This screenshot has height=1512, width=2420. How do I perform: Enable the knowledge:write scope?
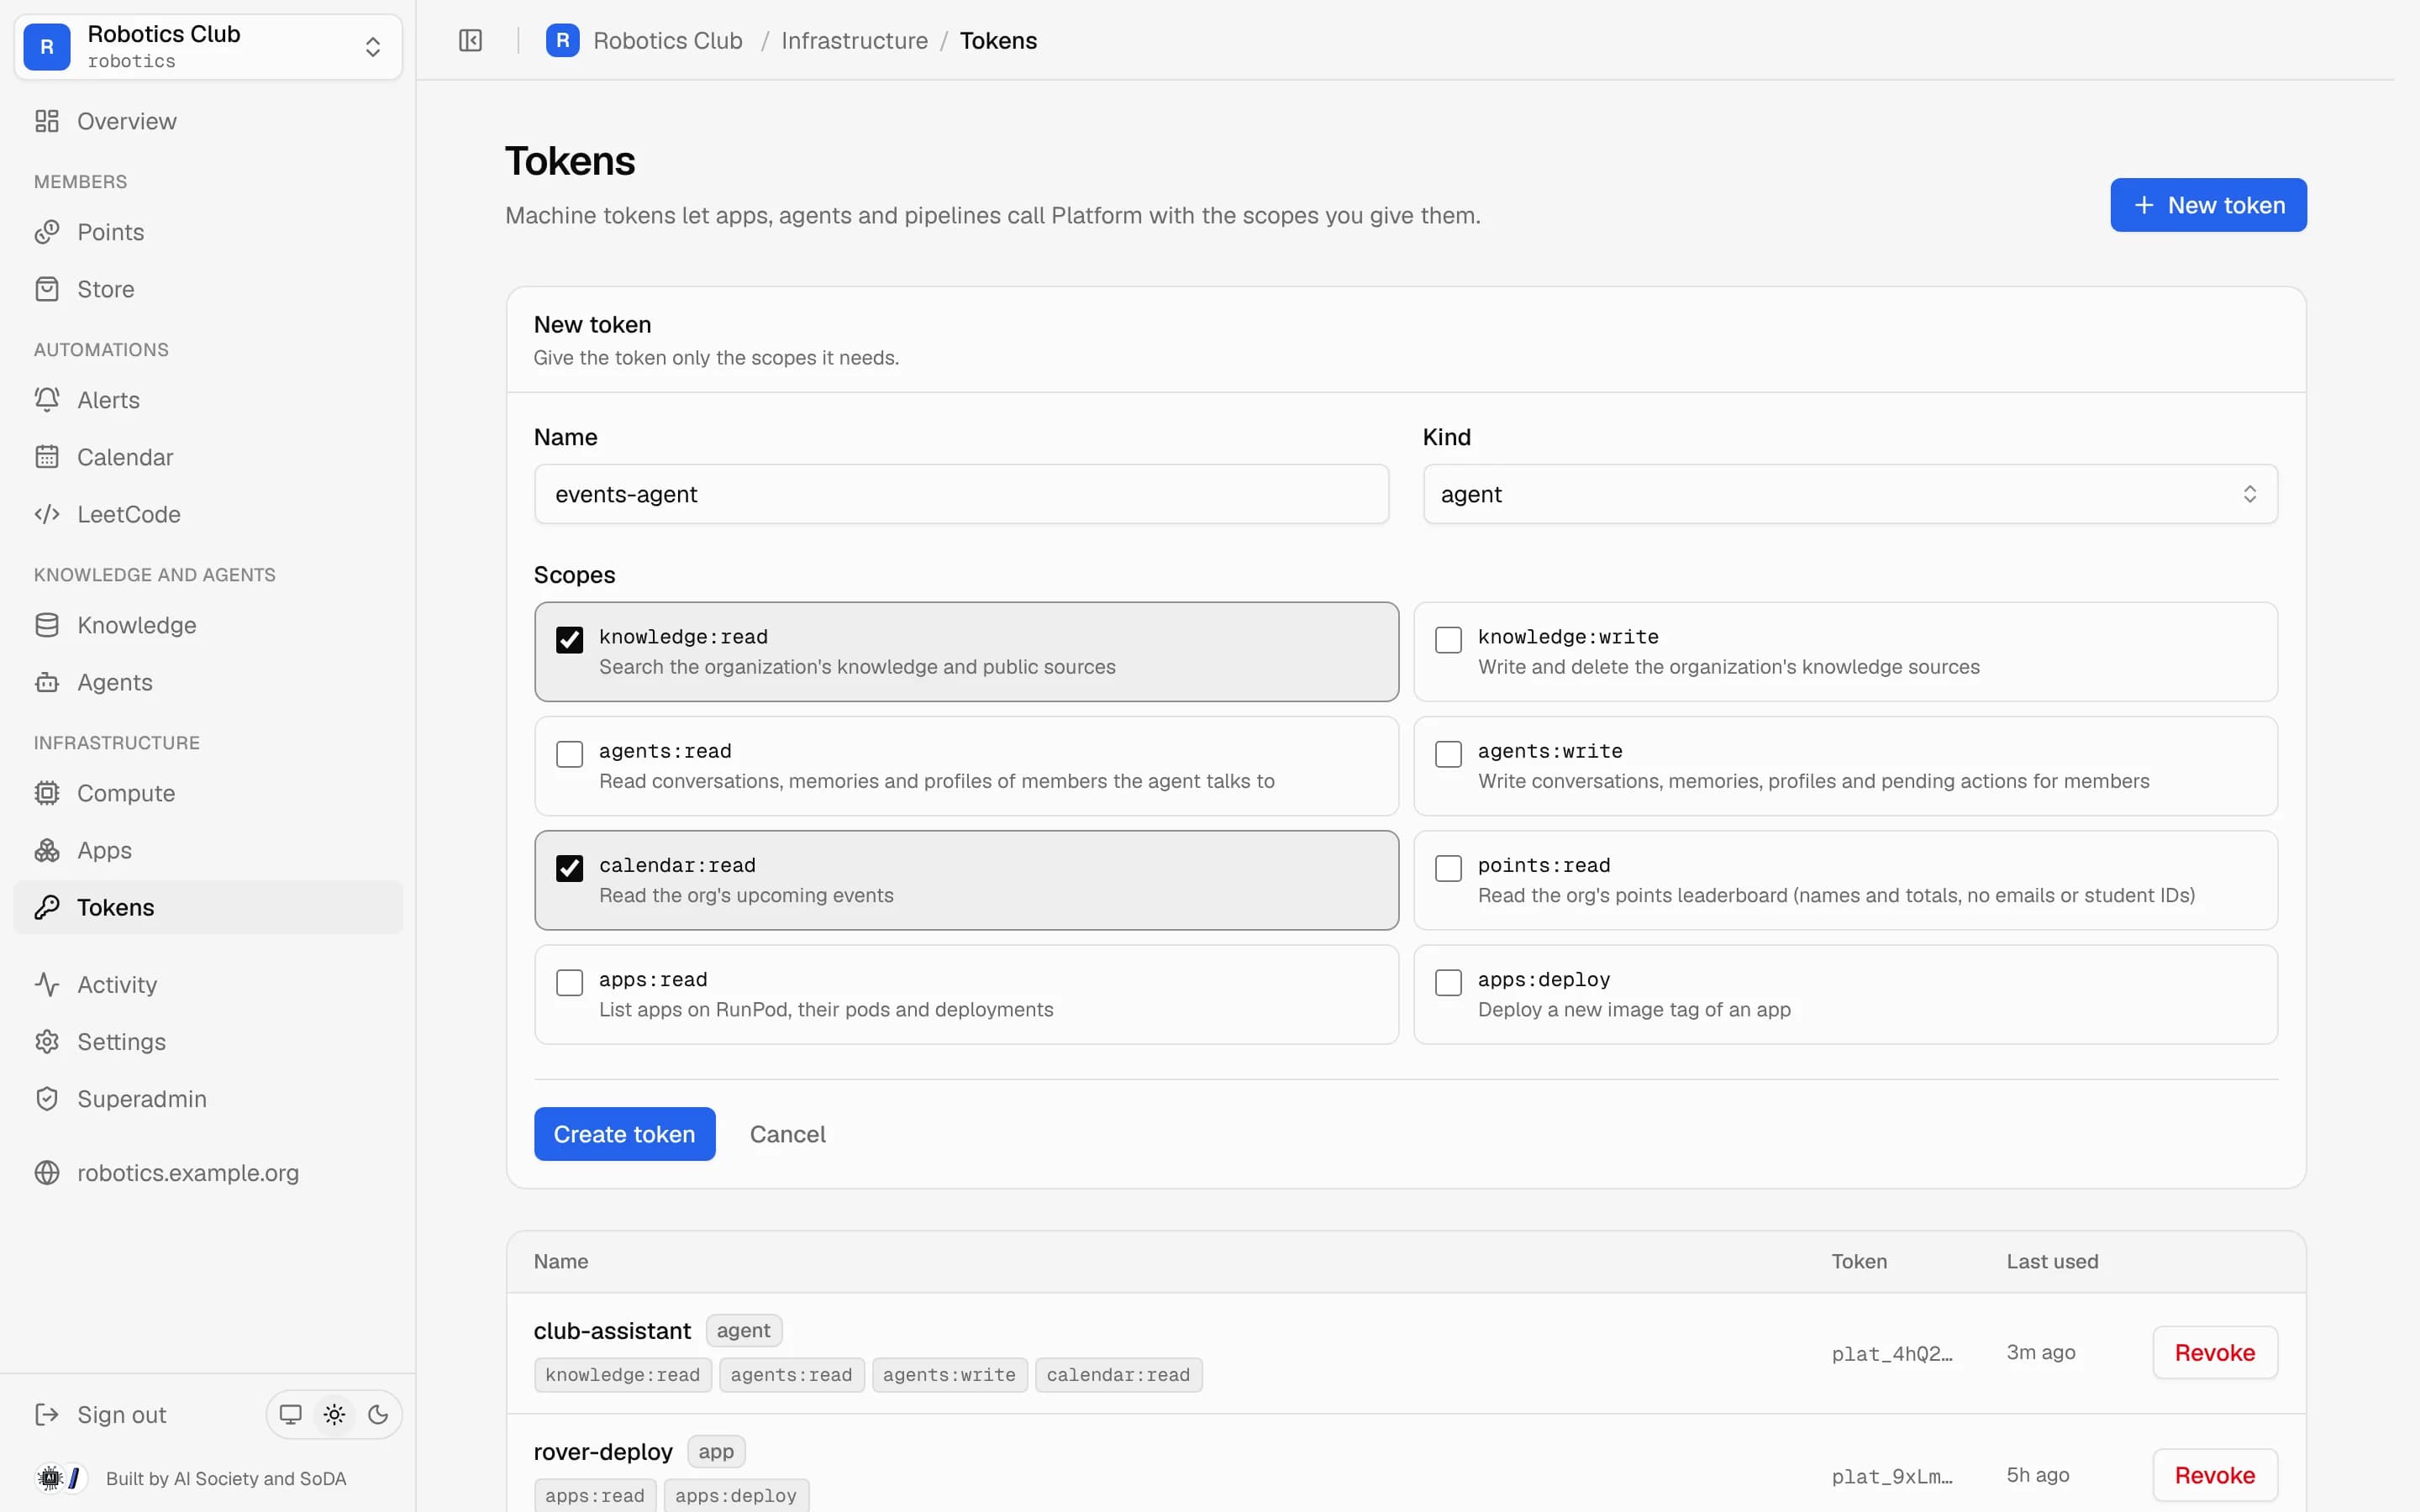pyautogui.click(x=1448, y=640)
